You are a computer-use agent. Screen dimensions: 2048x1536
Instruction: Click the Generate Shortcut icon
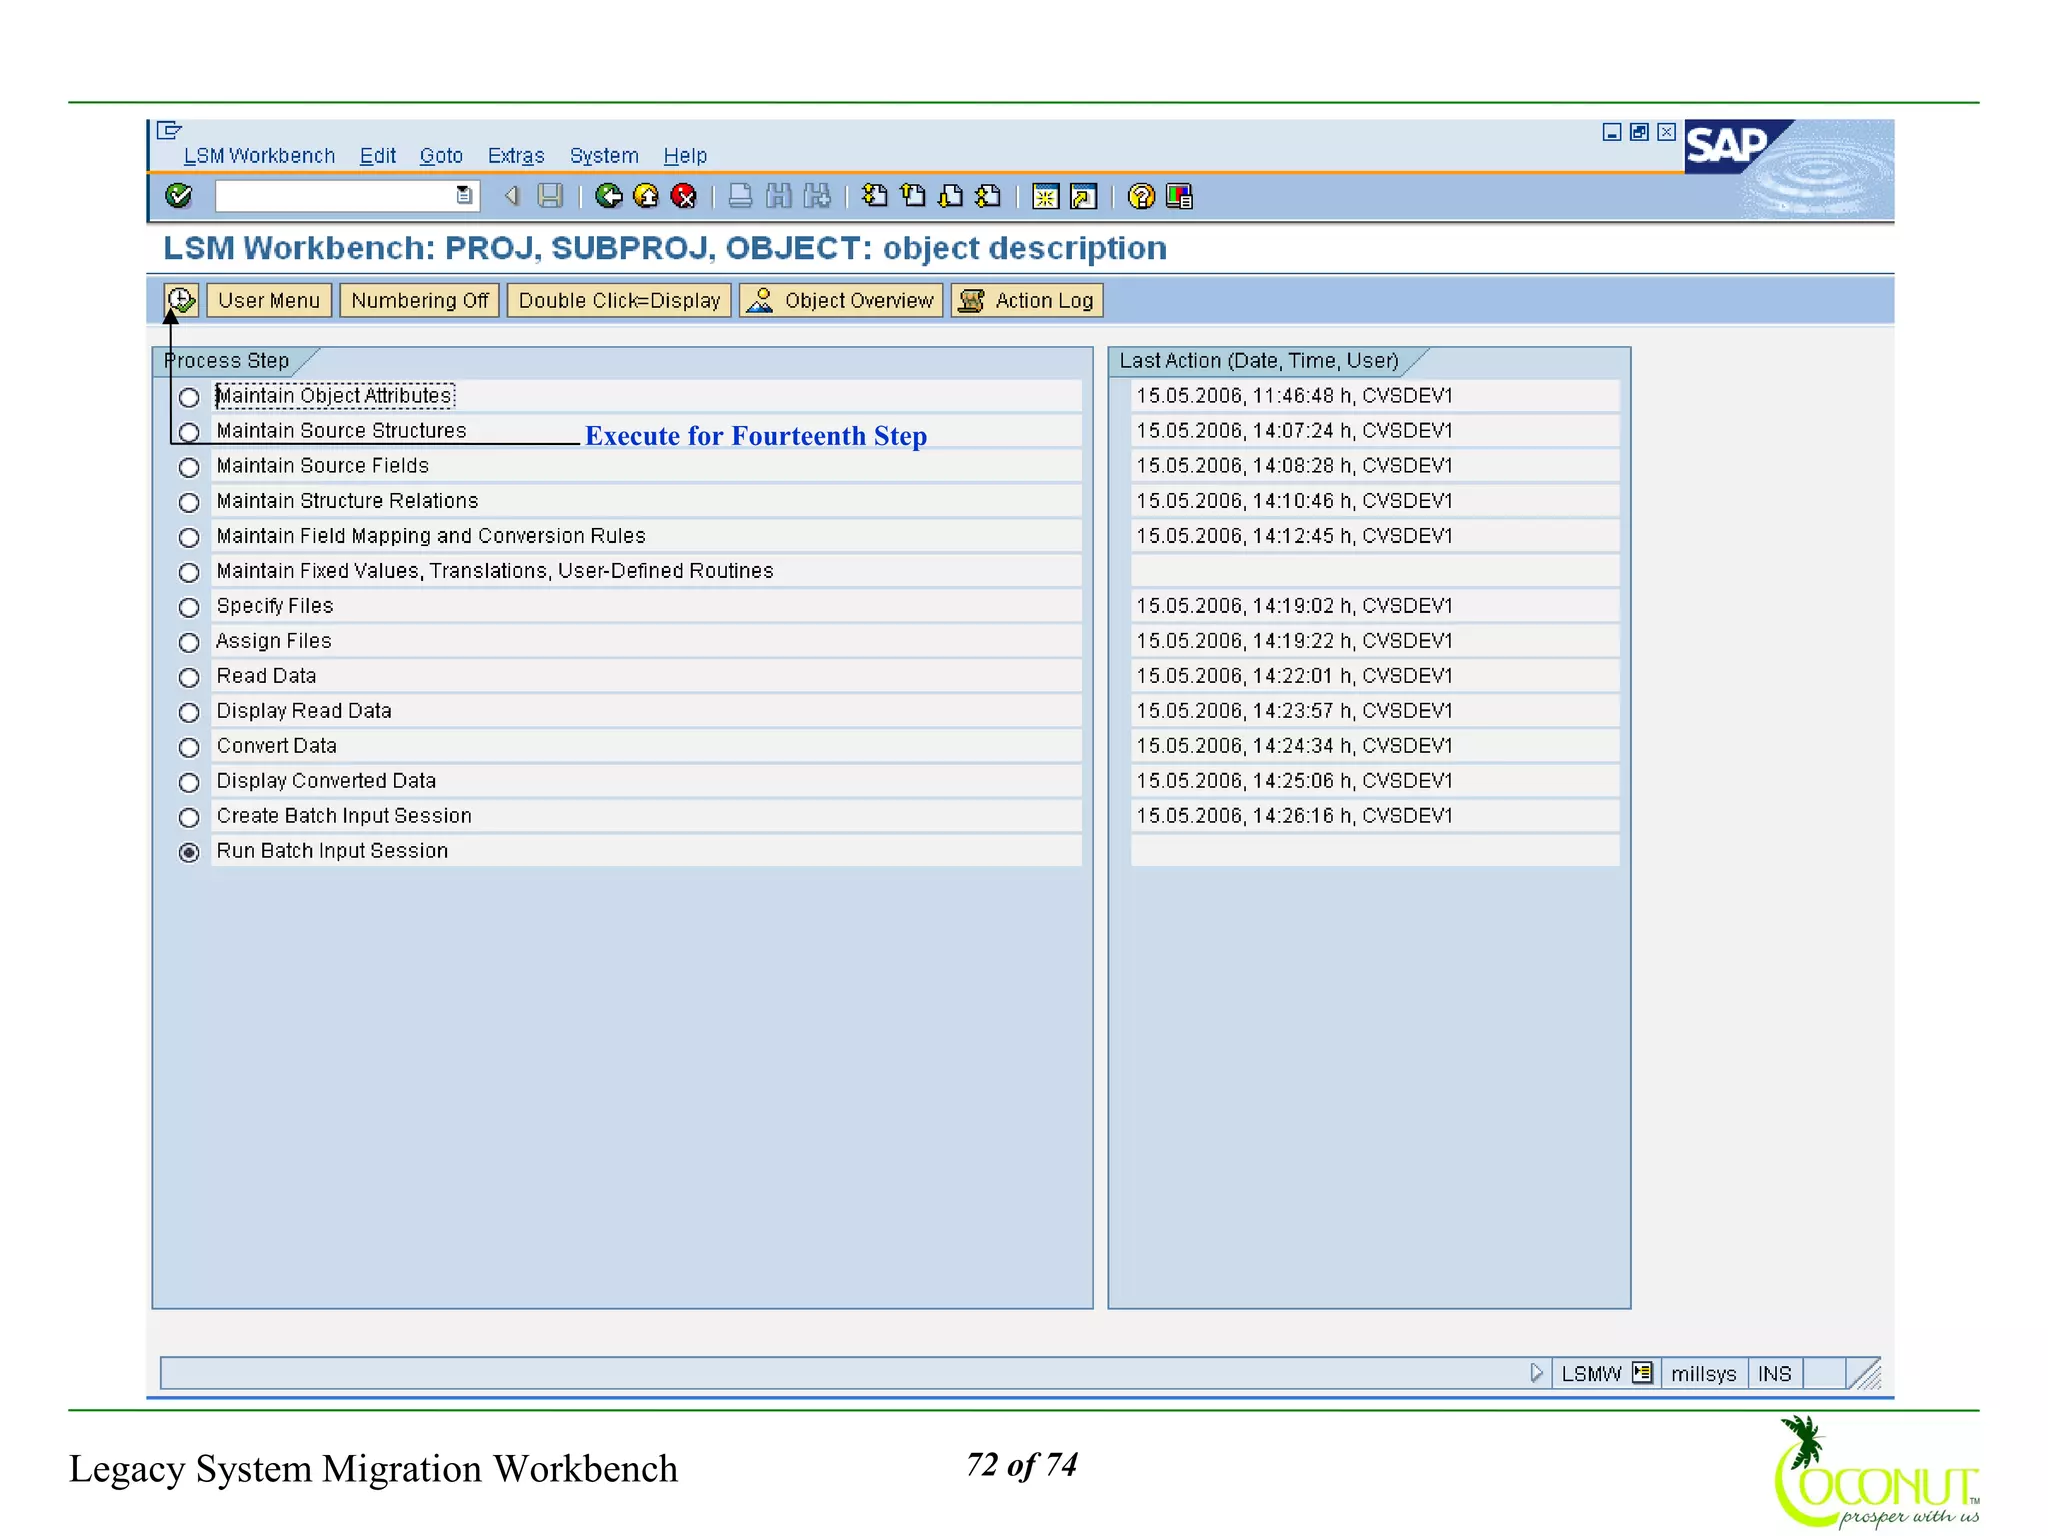[x=1084, y=196]
